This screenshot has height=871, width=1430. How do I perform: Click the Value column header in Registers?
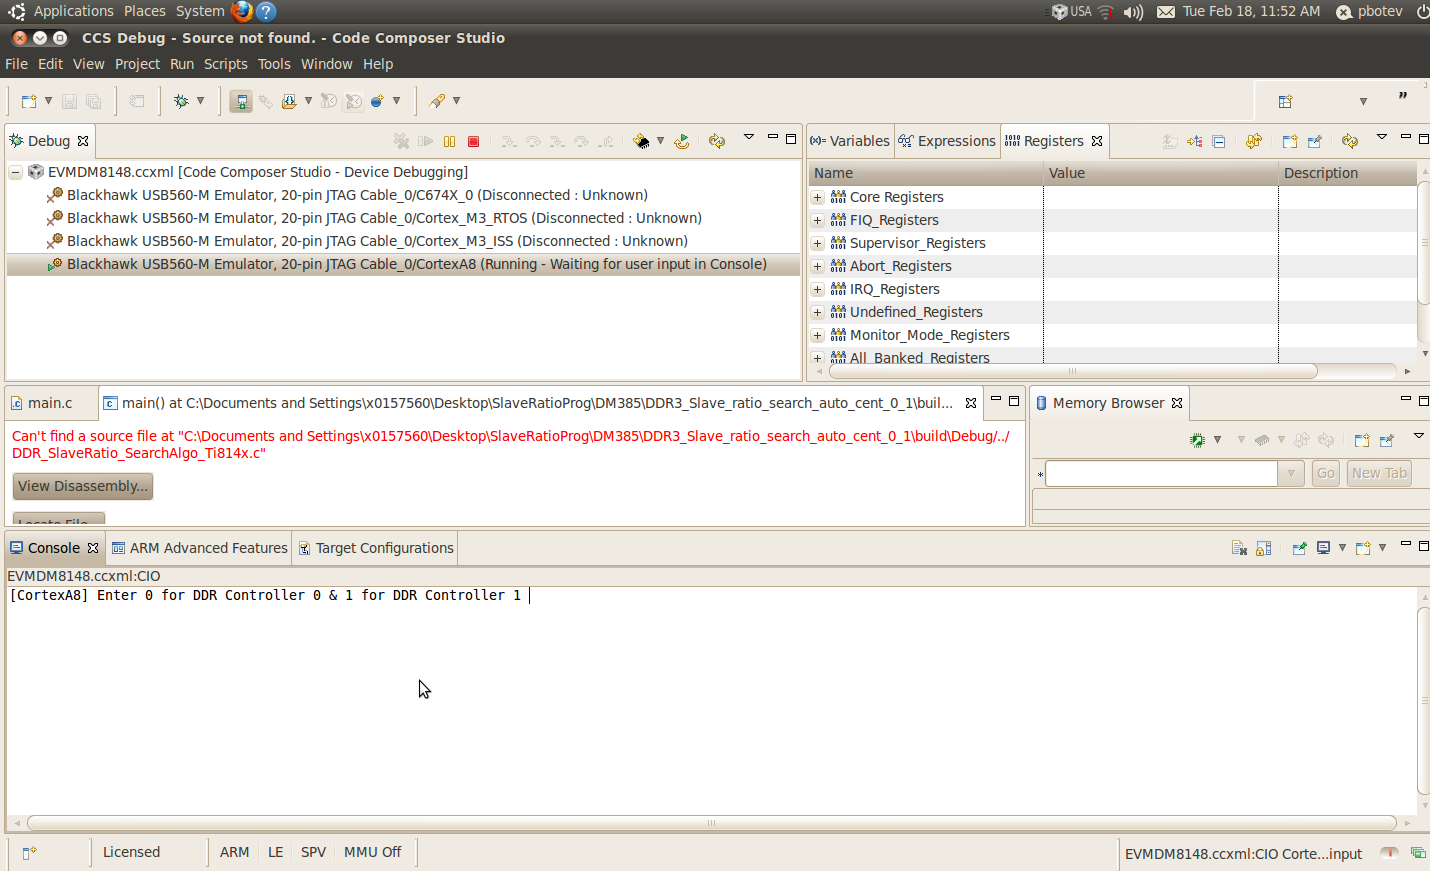(1160, 173)
